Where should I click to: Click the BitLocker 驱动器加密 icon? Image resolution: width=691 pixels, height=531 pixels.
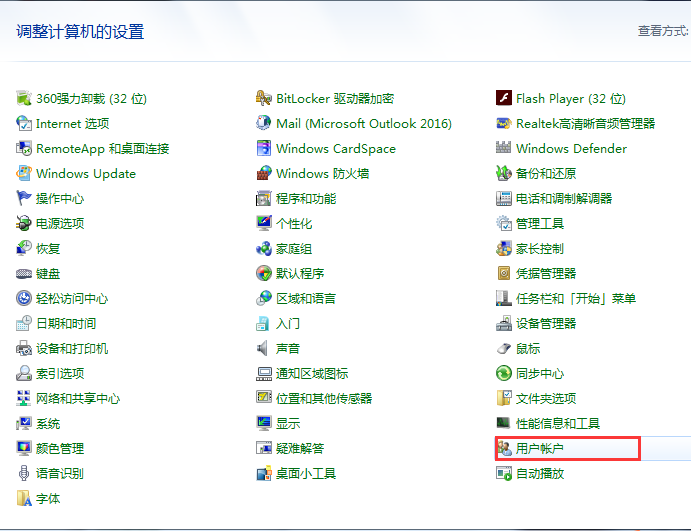(x=264, y=98)
